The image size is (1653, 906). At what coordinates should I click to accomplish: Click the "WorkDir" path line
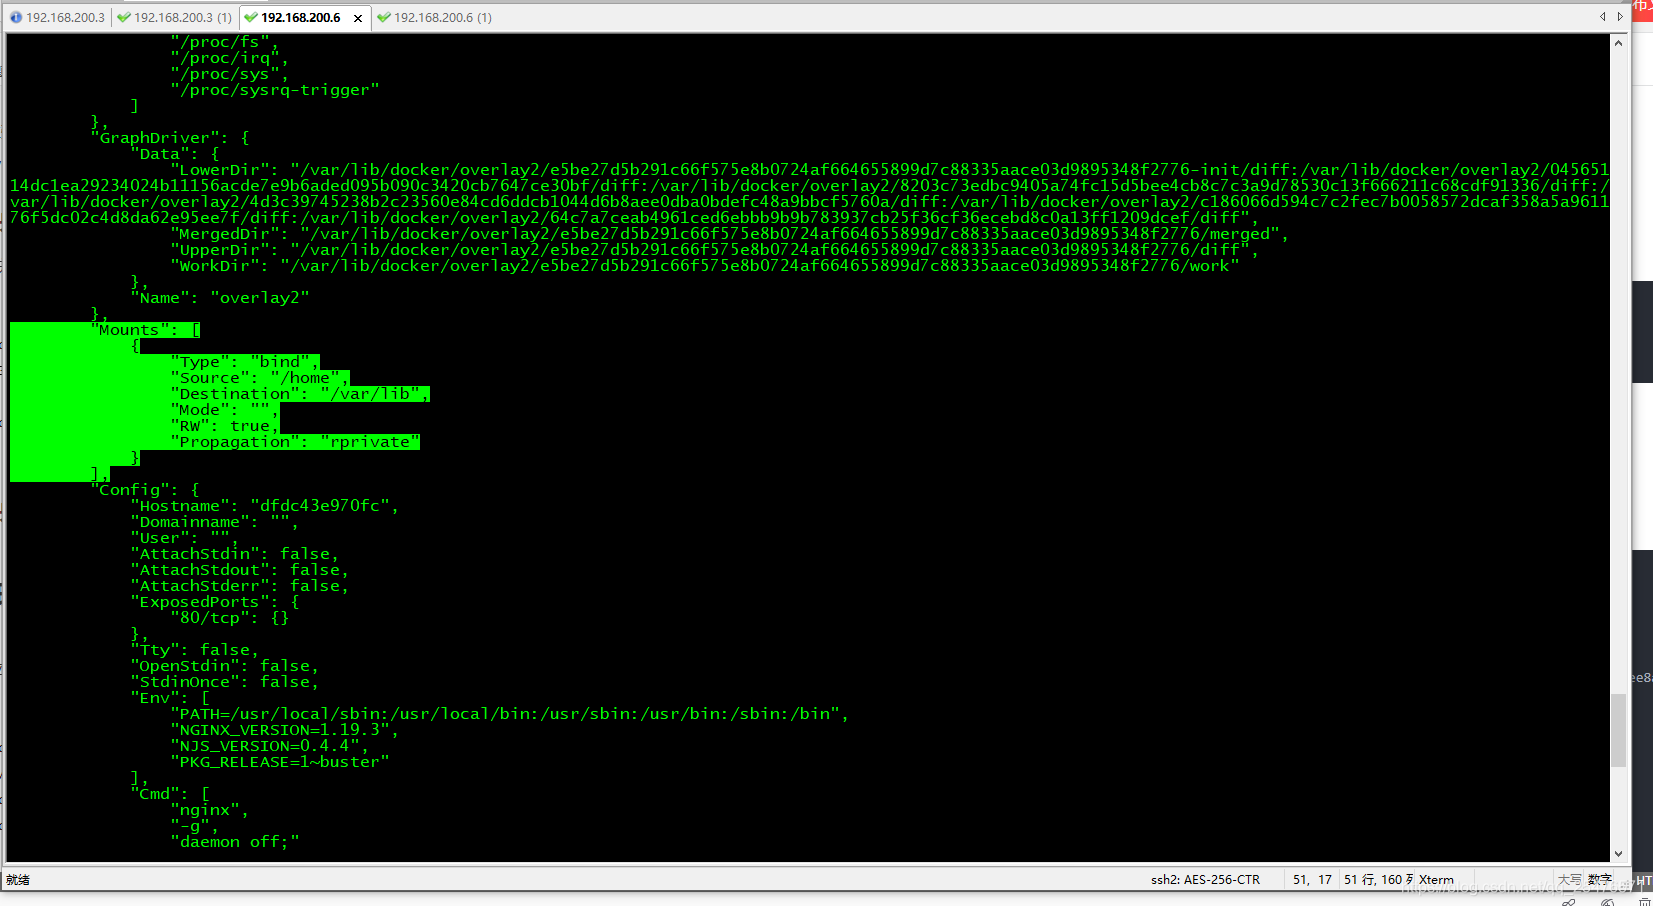[705, 266]
